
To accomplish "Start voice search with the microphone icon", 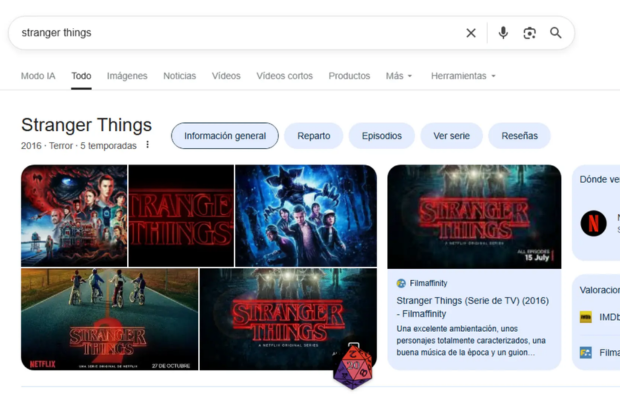I will pos(503,33).
